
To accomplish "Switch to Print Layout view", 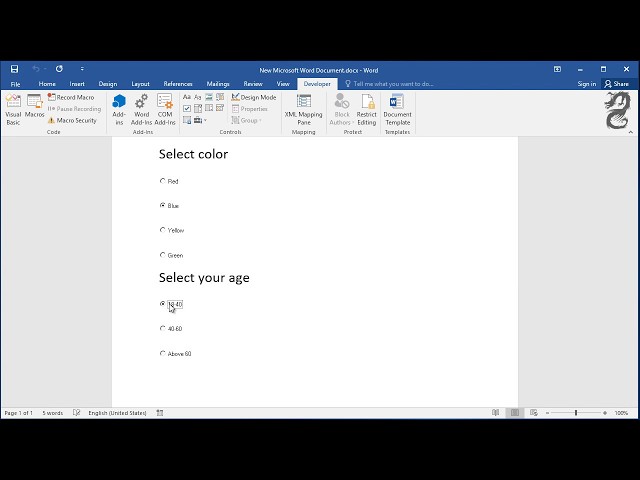I will (515, 413).
